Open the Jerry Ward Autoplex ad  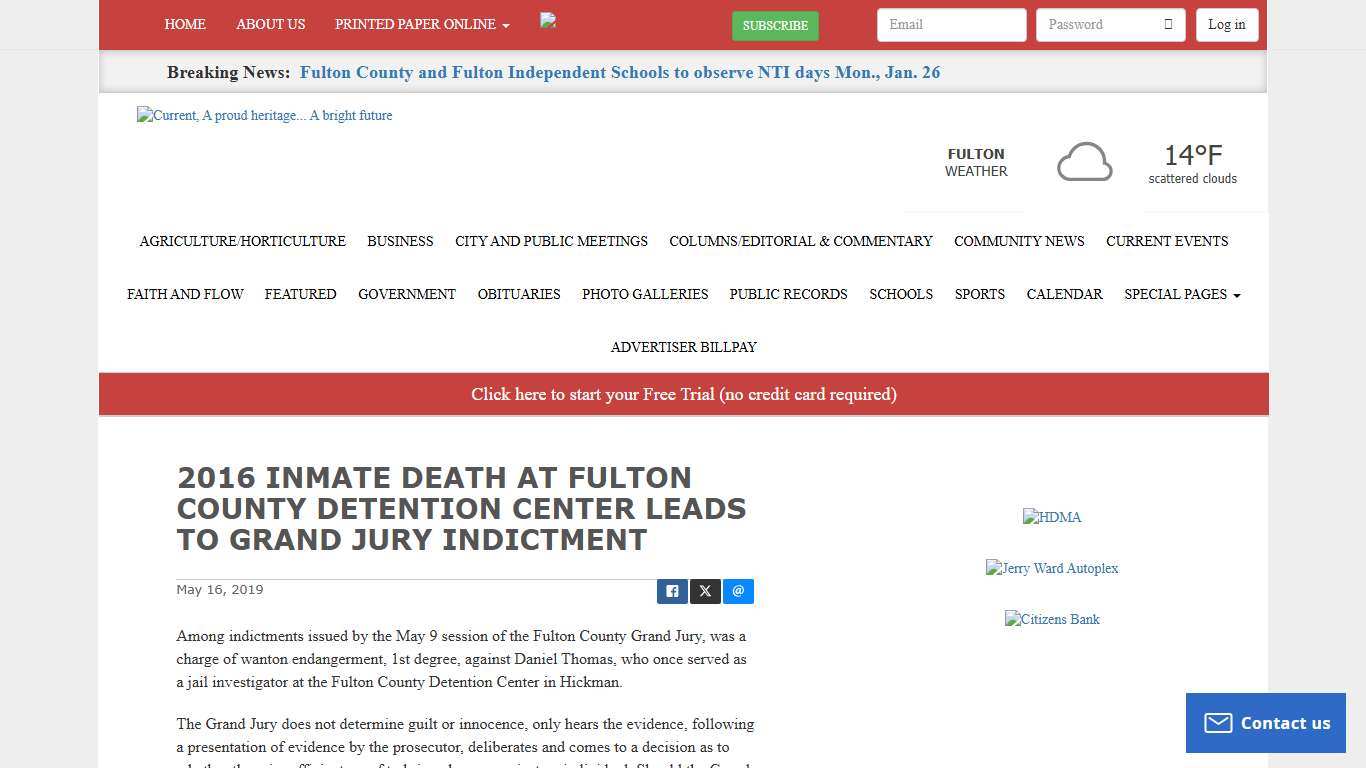click(x=1052, y=568)
